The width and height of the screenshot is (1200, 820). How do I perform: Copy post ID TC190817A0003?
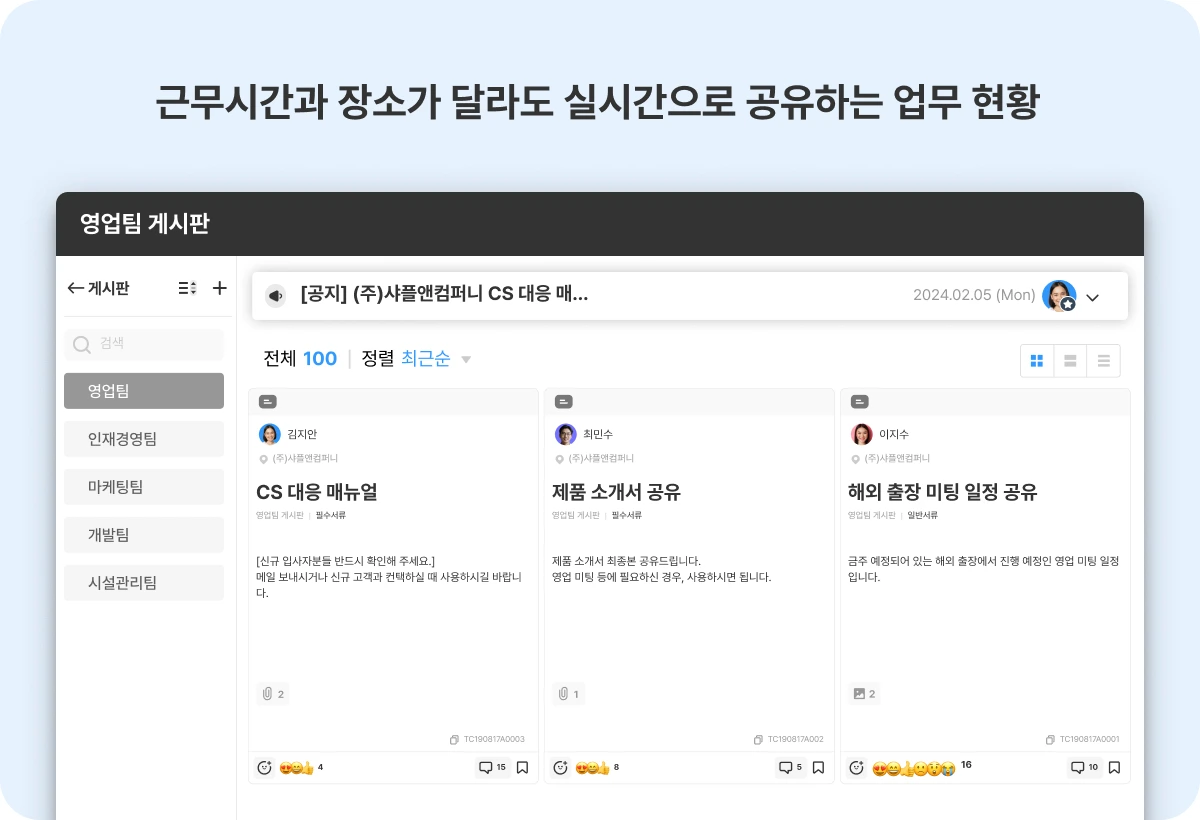pos(455,740)
